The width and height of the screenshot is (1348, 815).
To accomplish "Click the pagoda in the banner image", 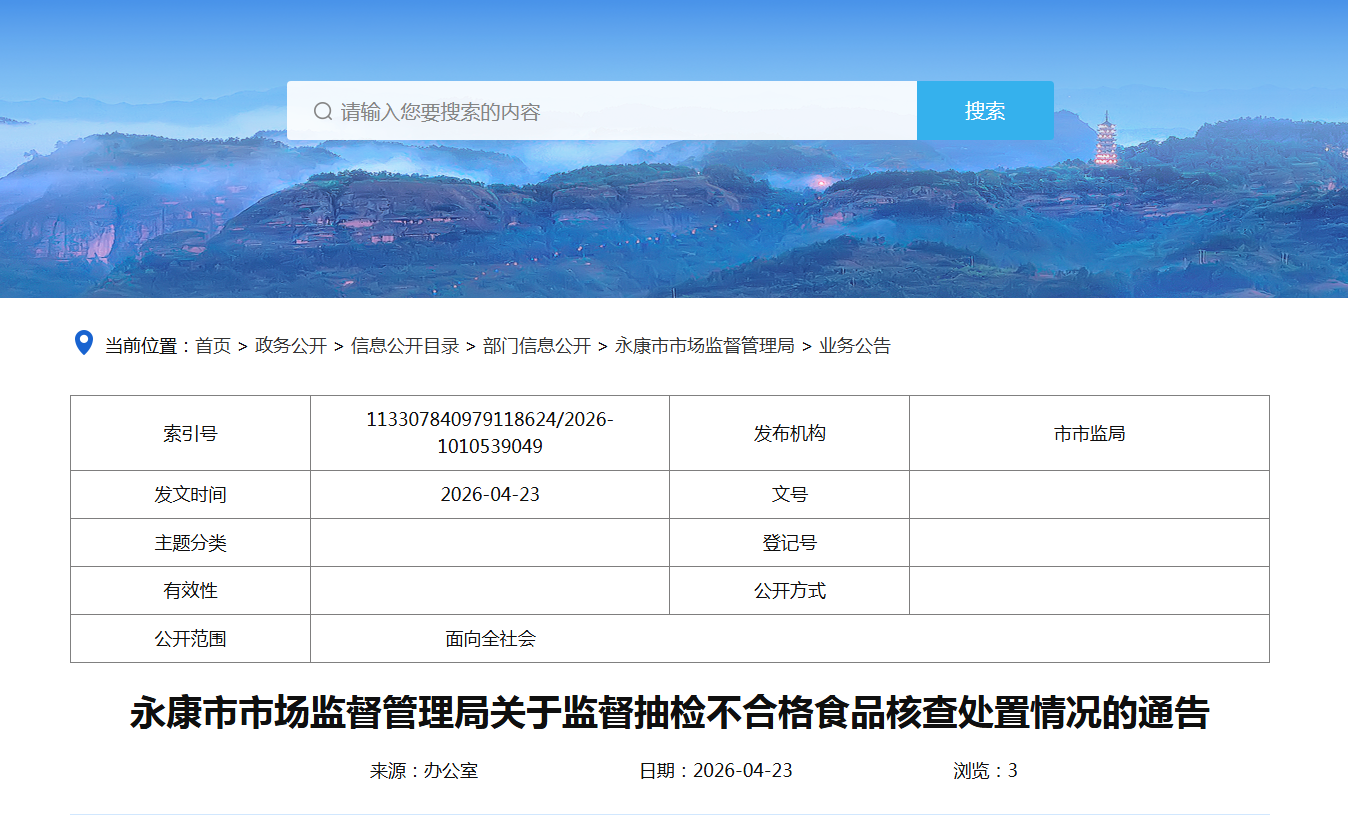I will [x=1106, y=138].
